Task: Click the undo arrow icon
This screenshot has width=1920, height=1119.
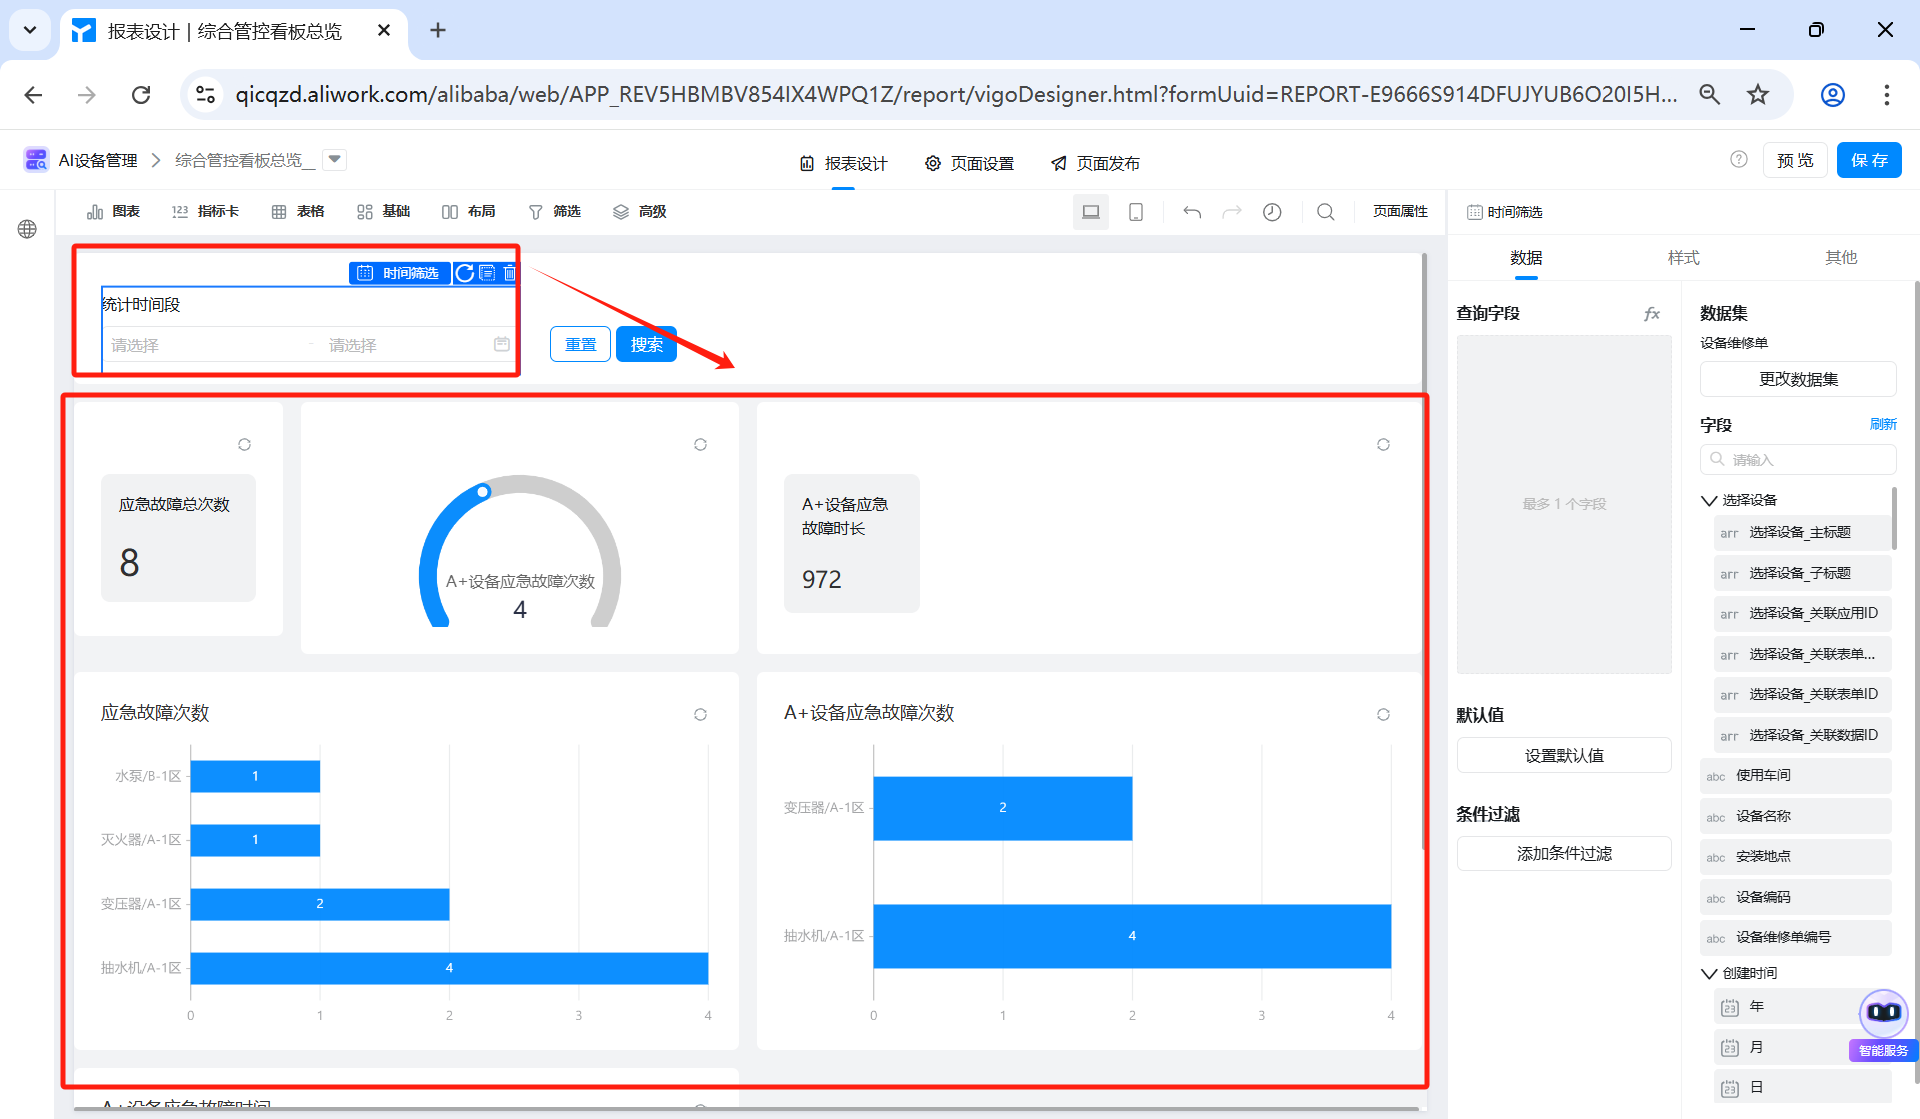Action: pyautogui.click(x=1191, y=212)
